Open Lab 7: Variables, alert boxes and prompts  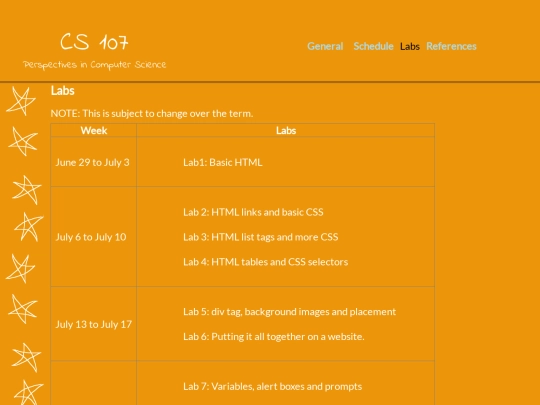click(x=272, y=386)
